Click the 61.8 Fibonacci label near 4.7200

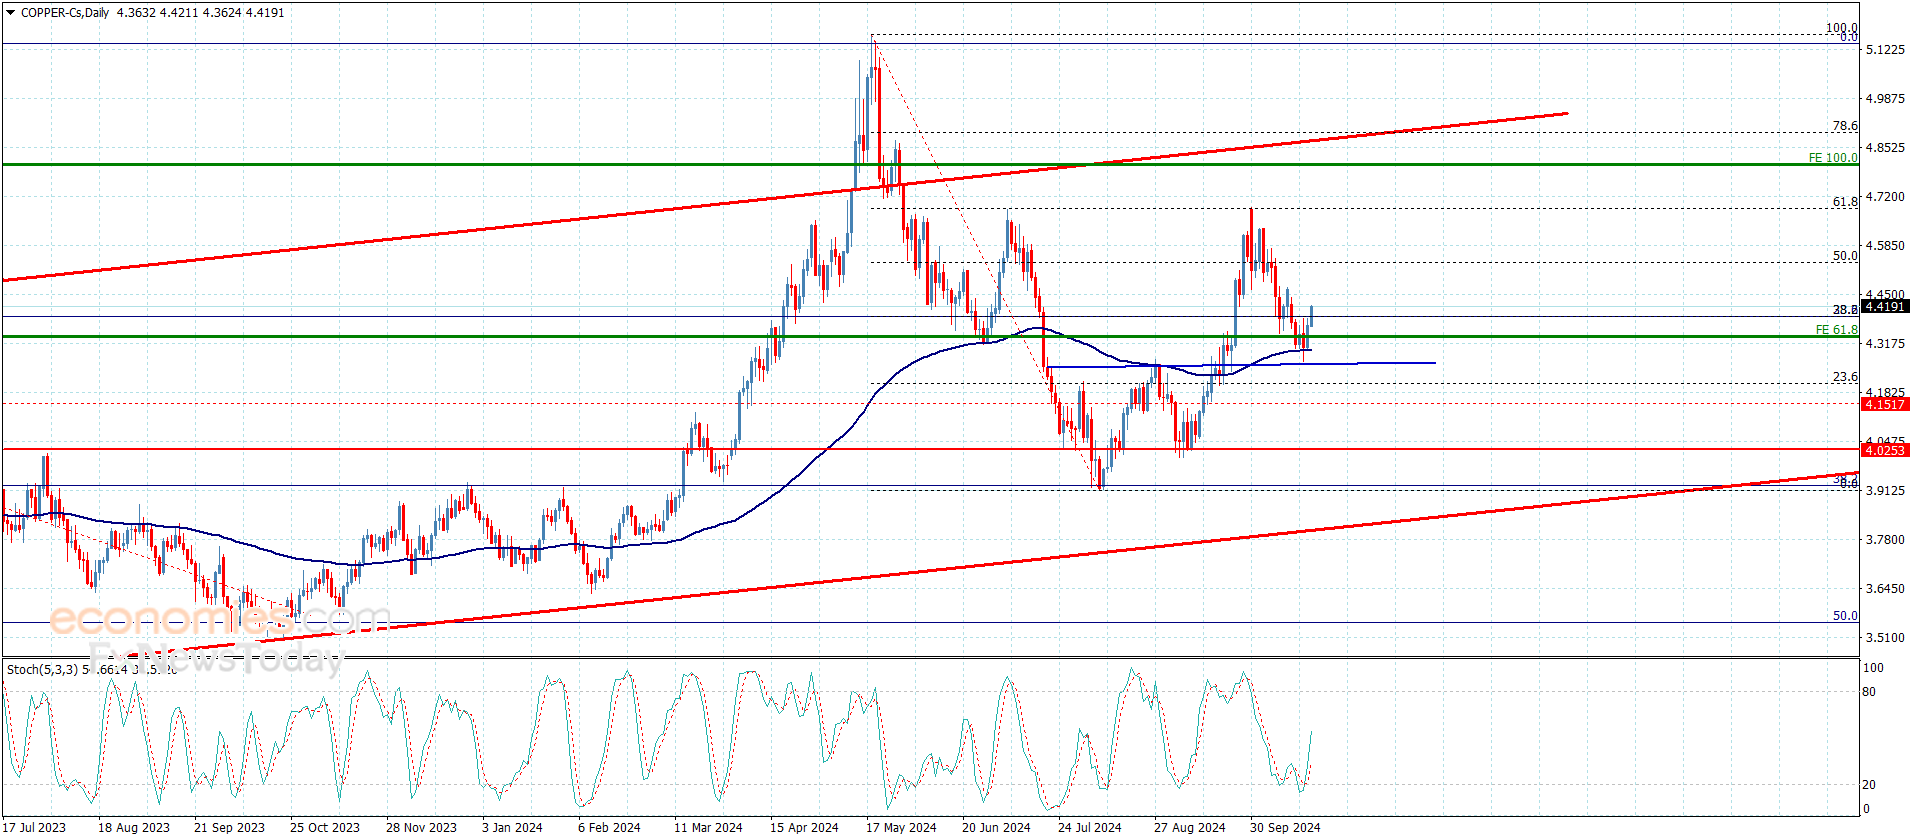1845,202
